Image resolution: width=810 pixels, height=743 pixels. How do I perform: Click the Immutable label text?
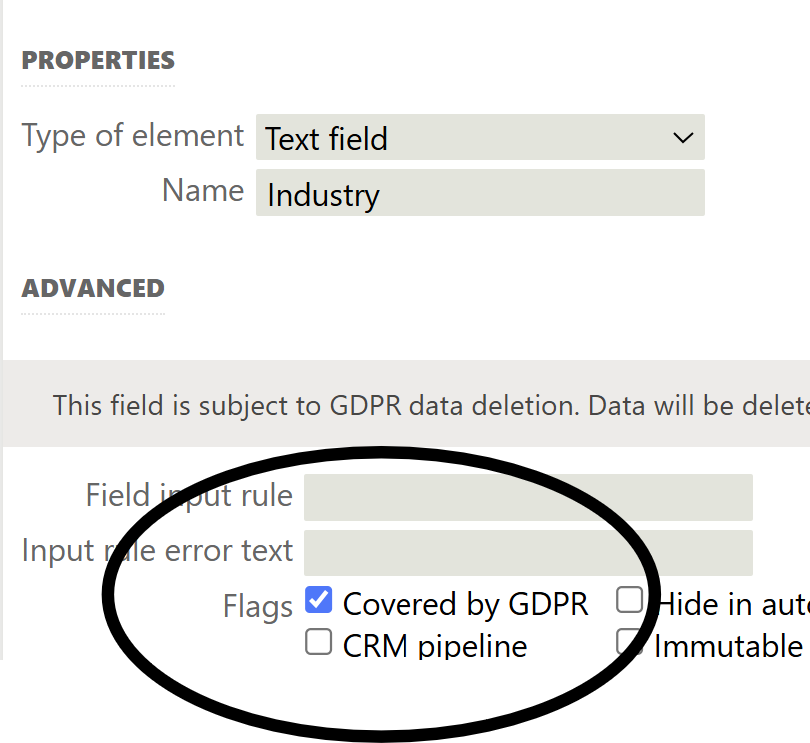click(x=727, y=645)
